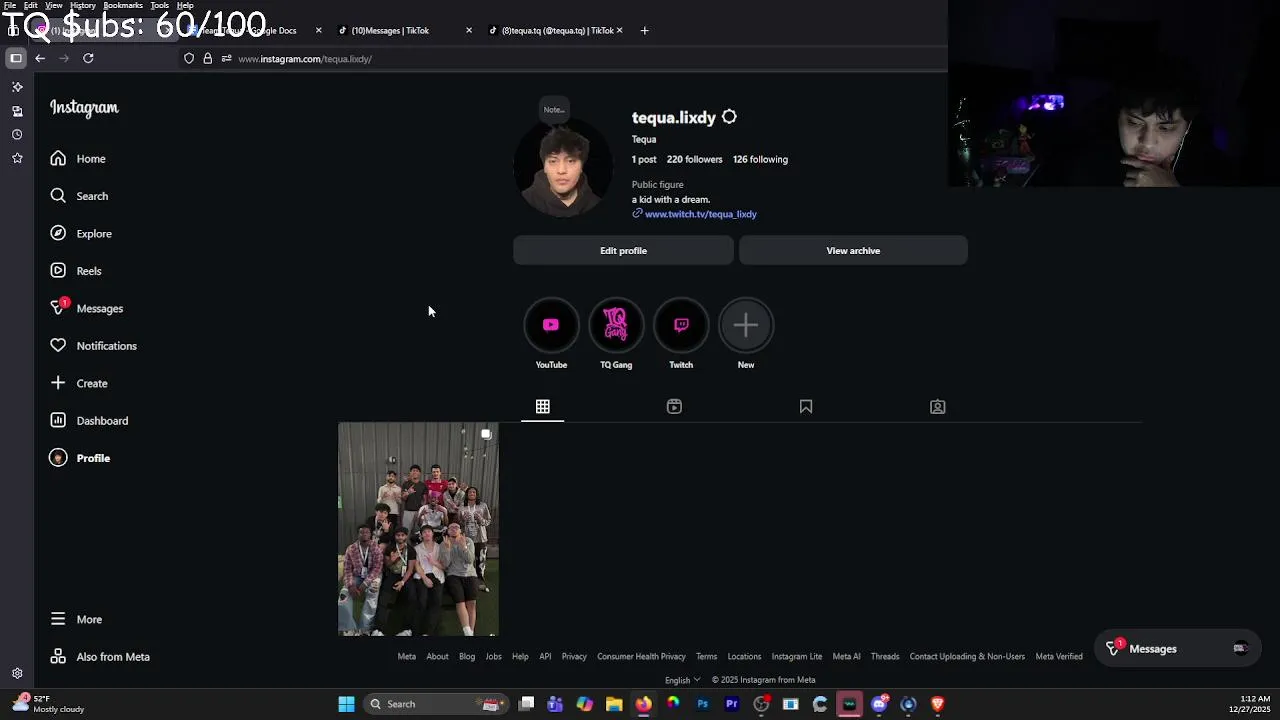Image resolution: width=1280 pixels, height=720 pixels.
Task: Open the TQ Gang story highlight
Action: tap(616, 326)
